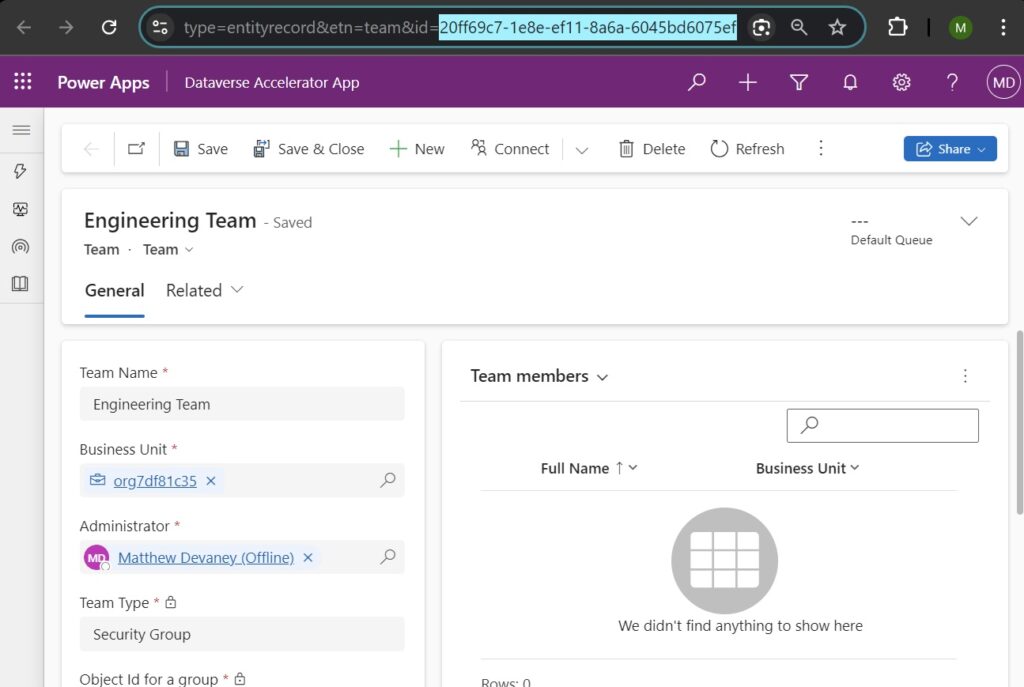Image resolution: width=1024 pixels, height=687 pixels.
Task: Click the browser address bar URL
Action: click(x=460, y=27)
